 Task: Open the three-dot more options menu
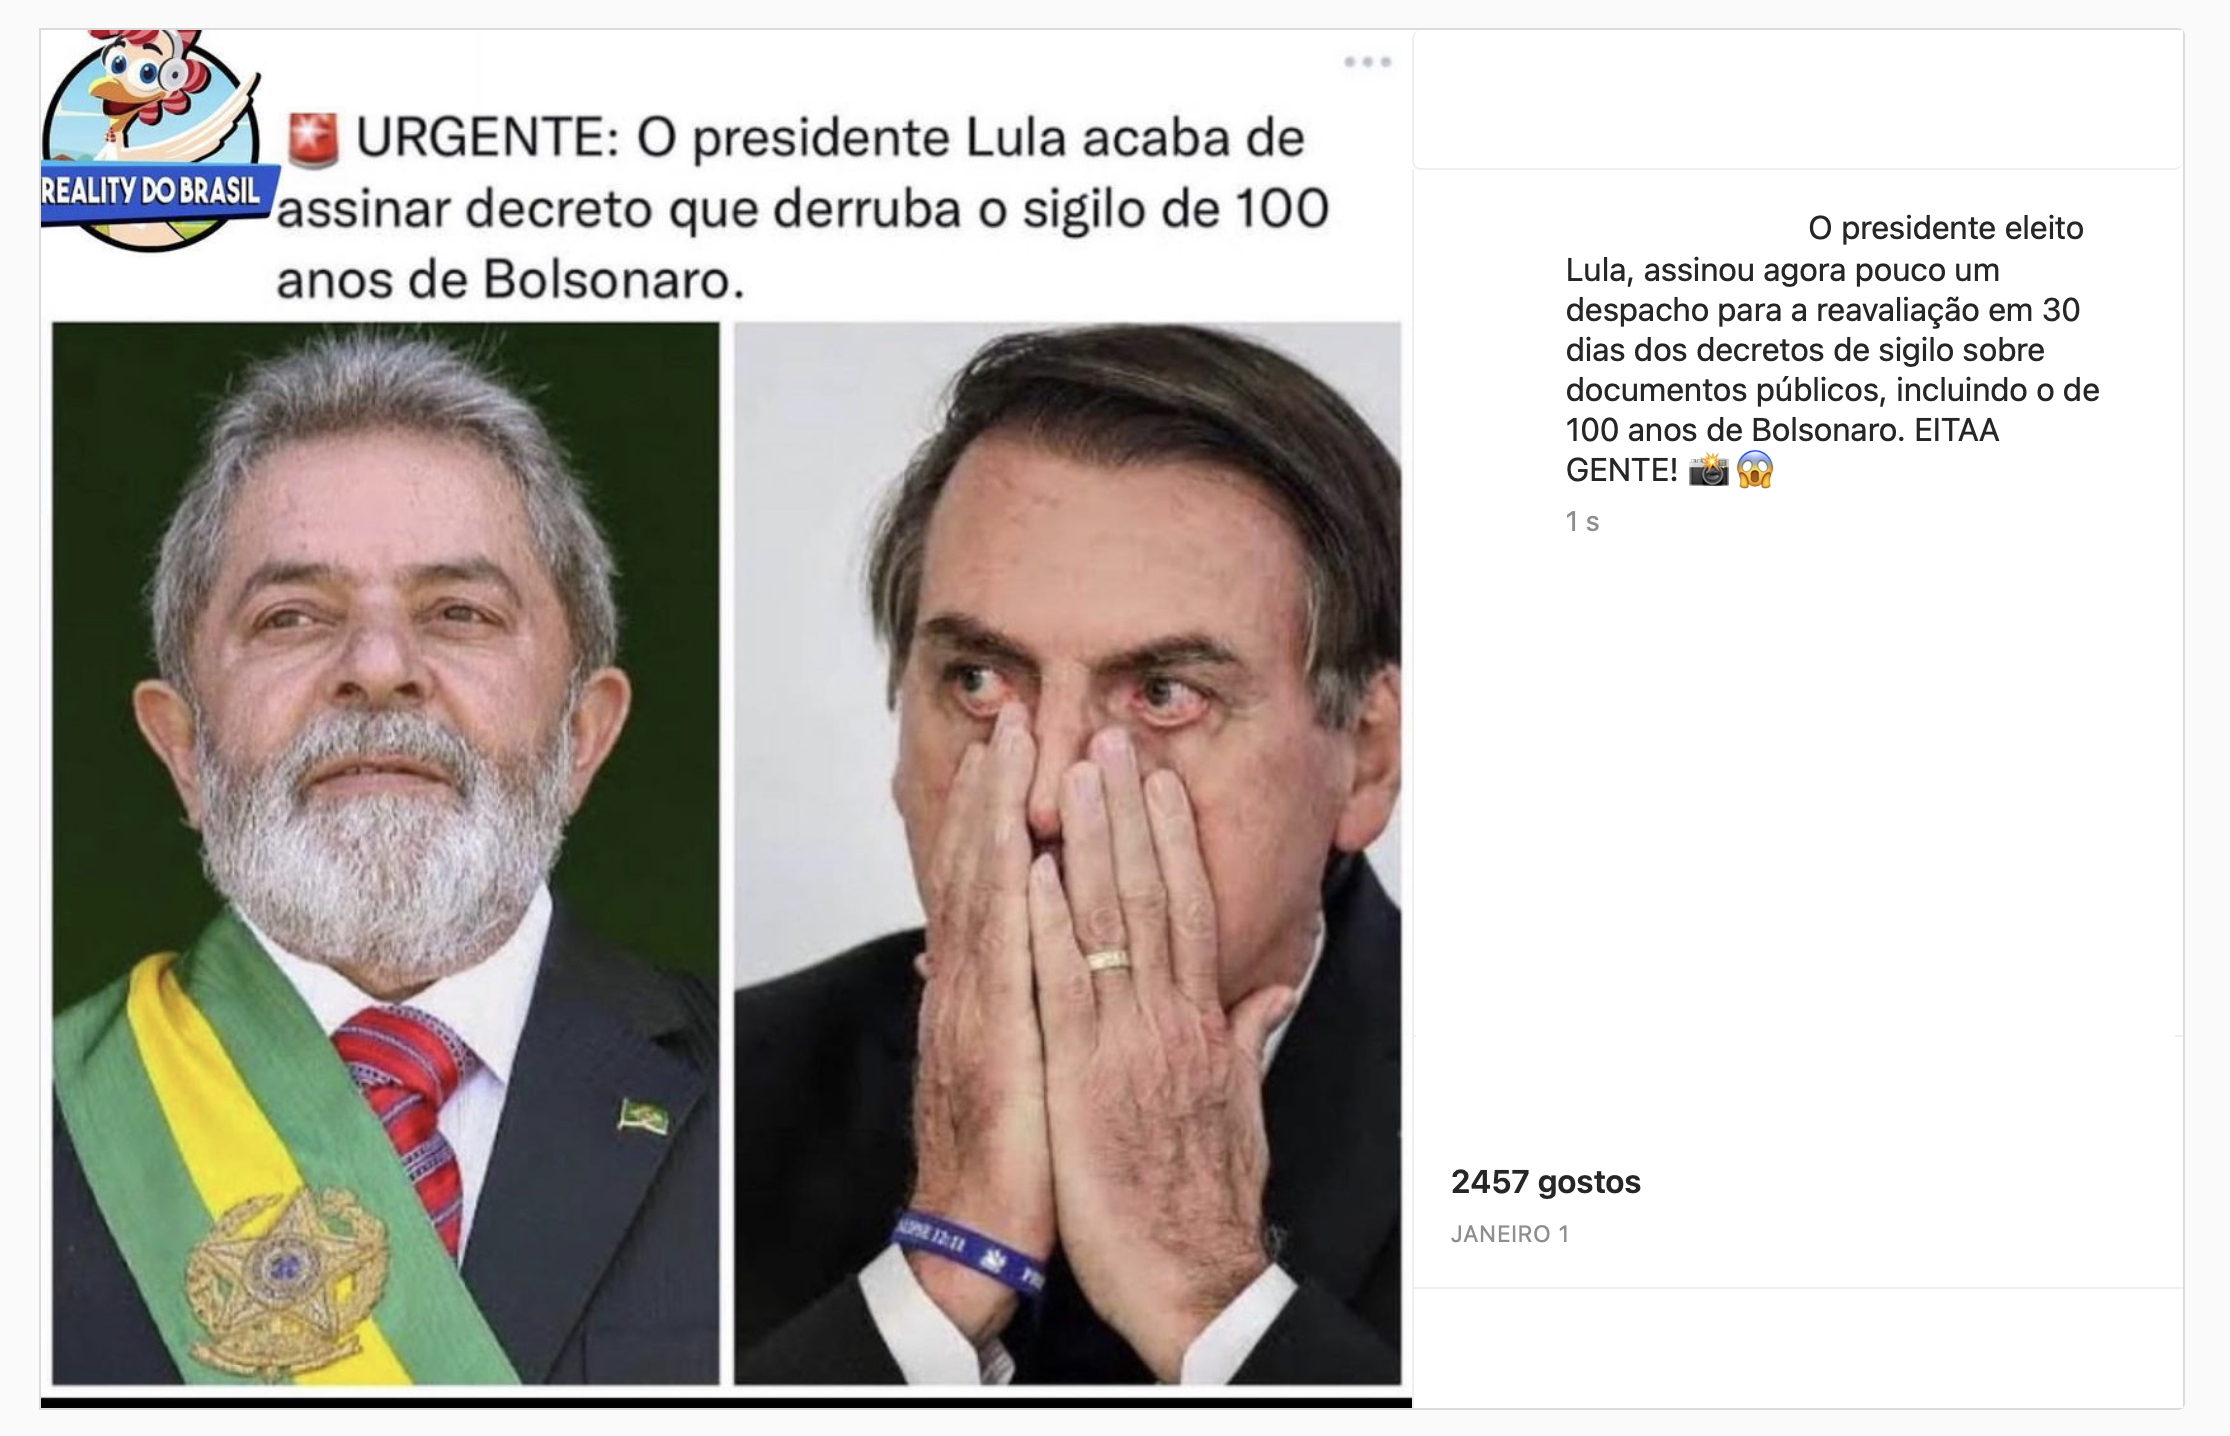click(1368, 62)
